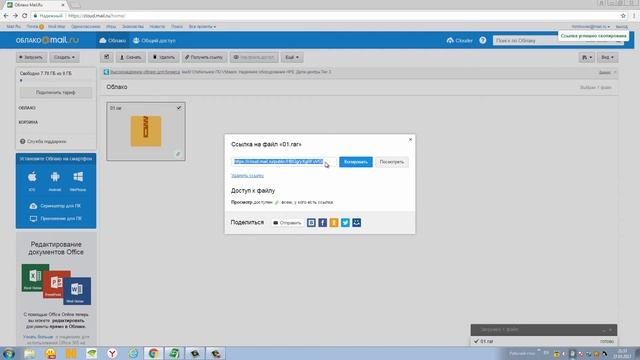Click the Приложение для ПК link

(56, 218)
